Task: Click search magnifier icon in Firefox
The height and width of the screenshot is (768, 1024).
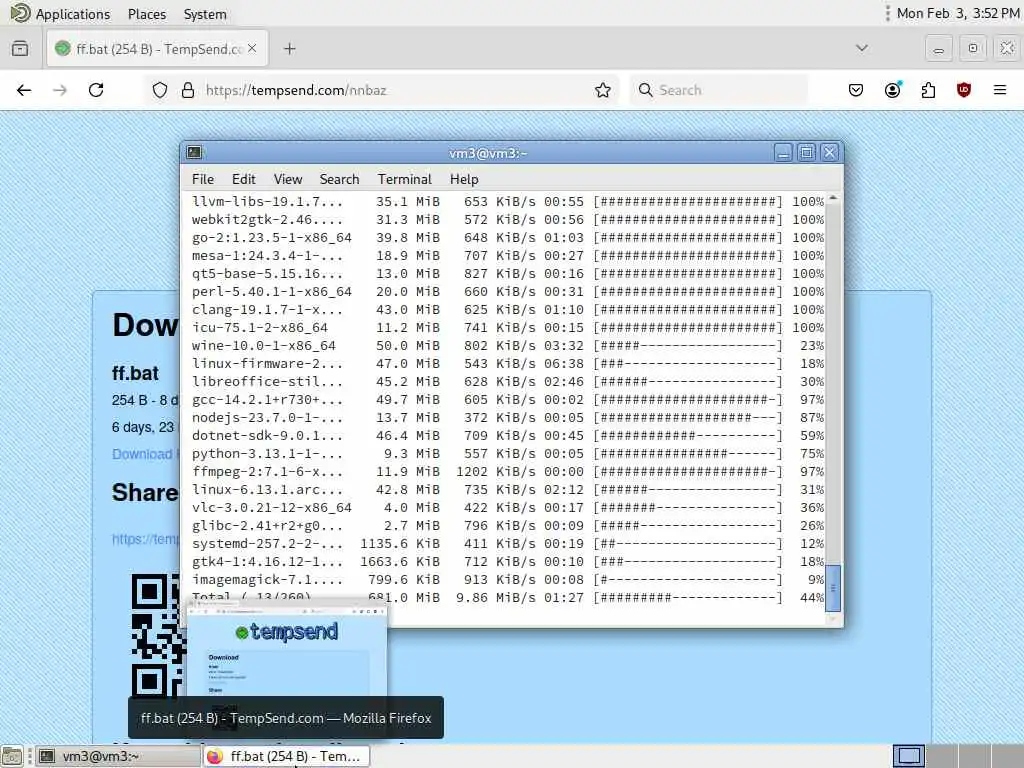Action: coord(645,90)
